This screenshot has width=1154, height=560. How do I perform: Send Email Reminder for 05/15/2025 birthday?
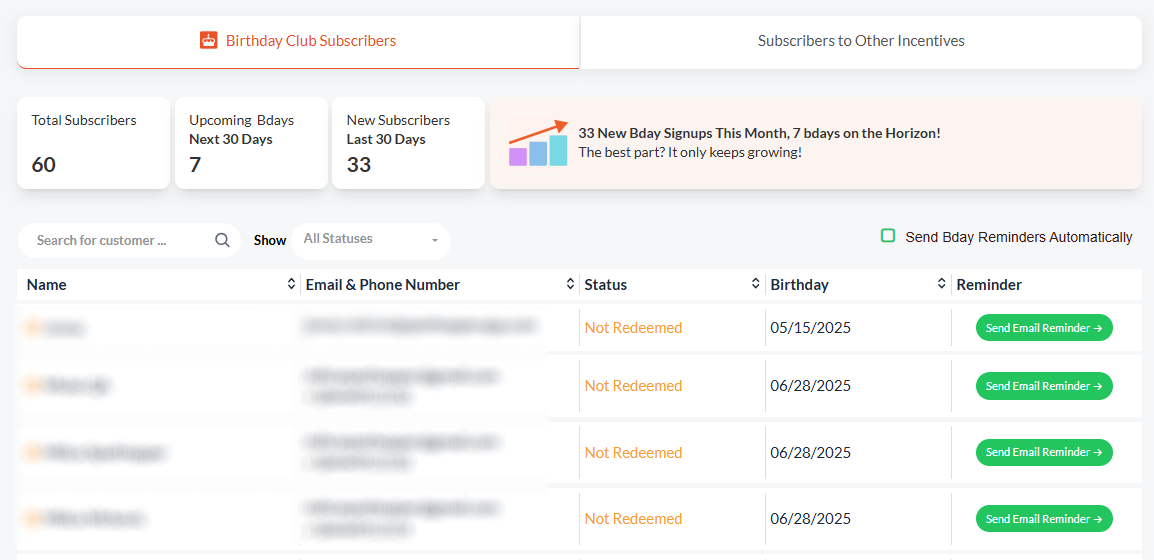coord(1044,327)
